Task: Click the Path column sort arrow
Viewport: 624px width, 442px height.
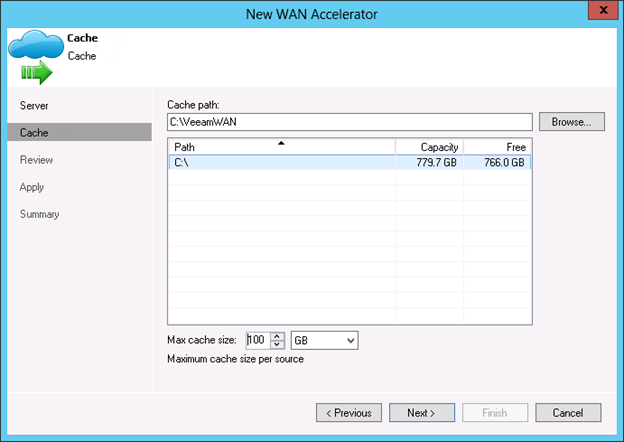Action: point(281,143)
